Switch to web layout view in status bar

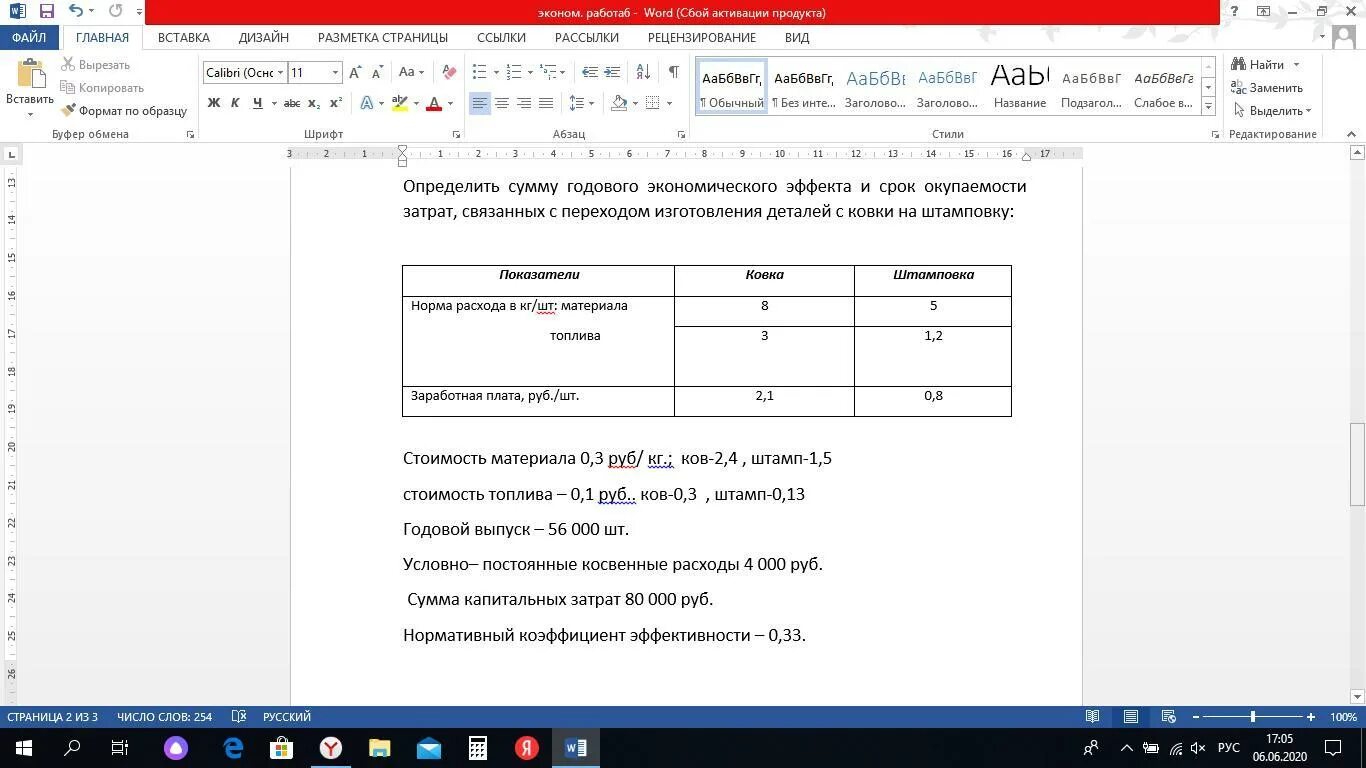[1168, 717]
